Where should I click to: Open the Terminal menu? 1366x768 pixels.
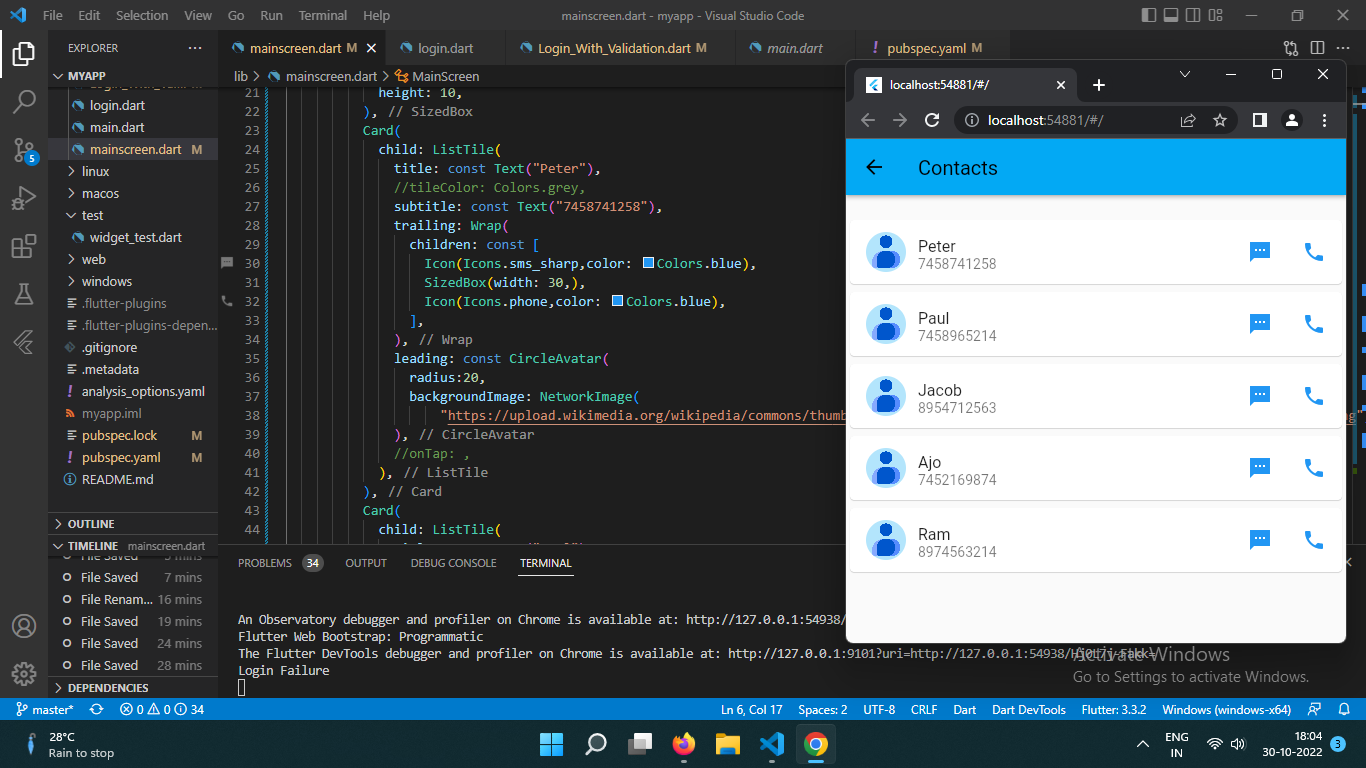pos(322,15)
